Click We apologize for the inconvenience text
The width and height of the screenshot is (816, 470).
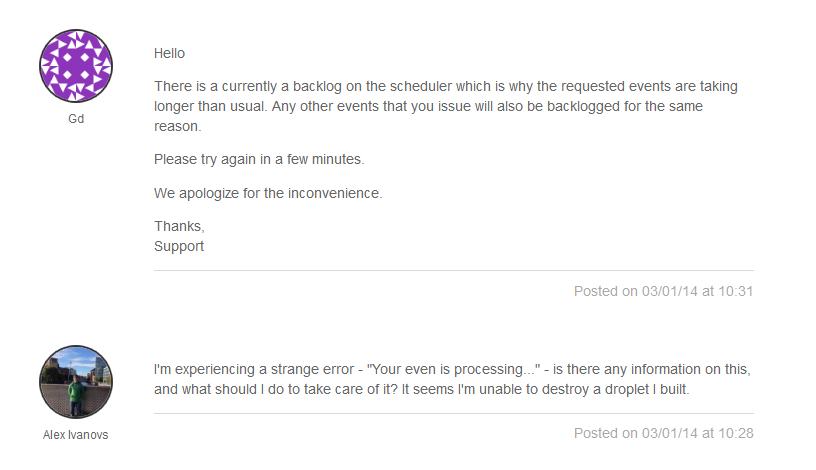[x=268, y=194]
